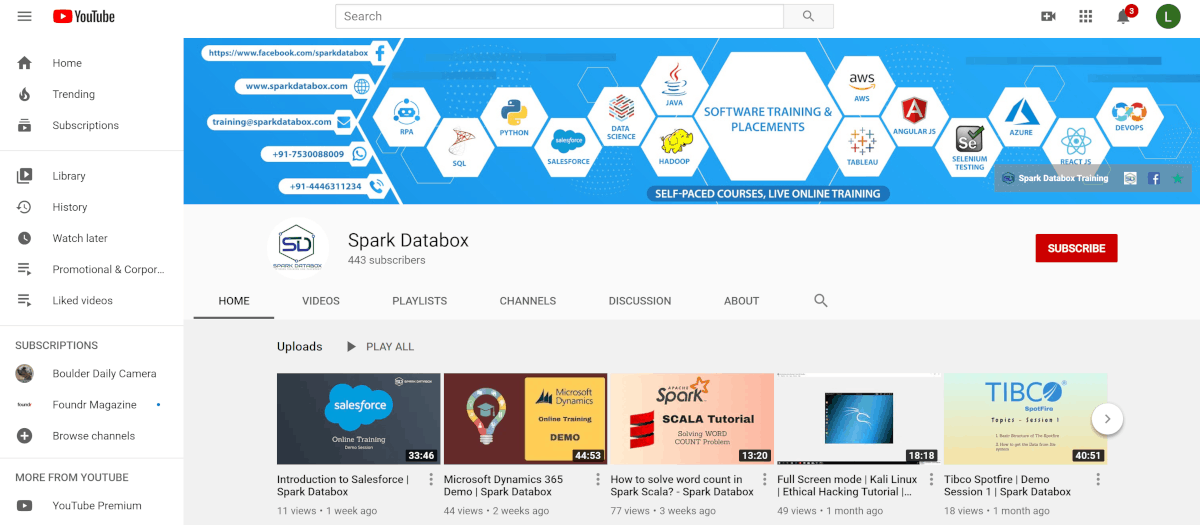This screenshot has height=525, width=1200.
Task: Click the Subscriptions sidebar icon
Action: tap(25, 125)
